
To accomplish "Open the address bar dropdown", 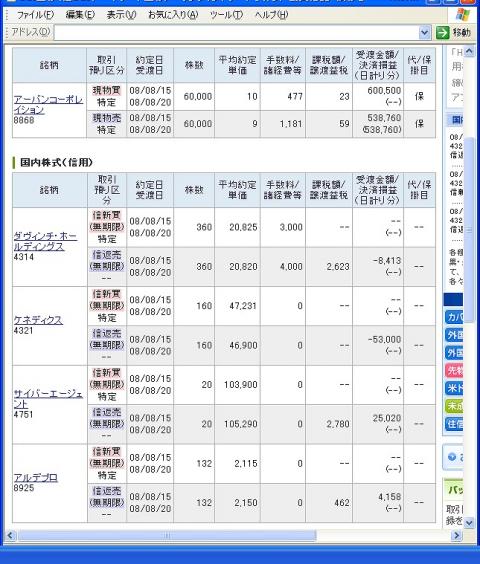I will (425, 32).
